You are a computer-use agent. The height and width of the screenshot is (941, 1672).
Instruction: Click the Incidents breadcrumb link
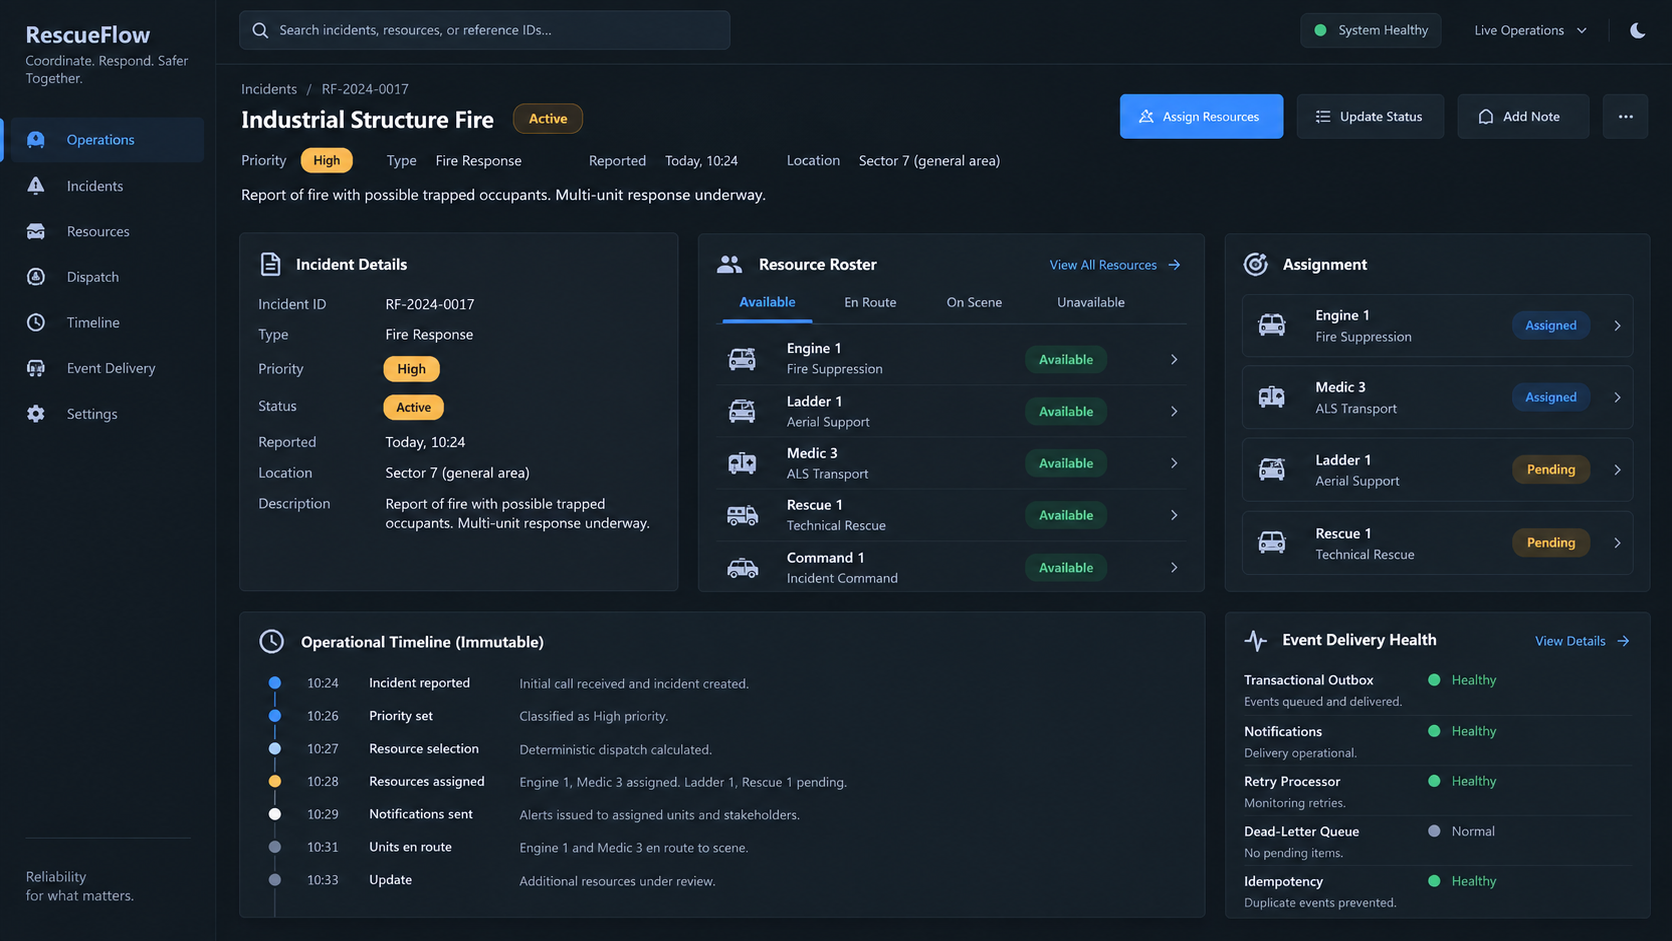coord(269,89)
